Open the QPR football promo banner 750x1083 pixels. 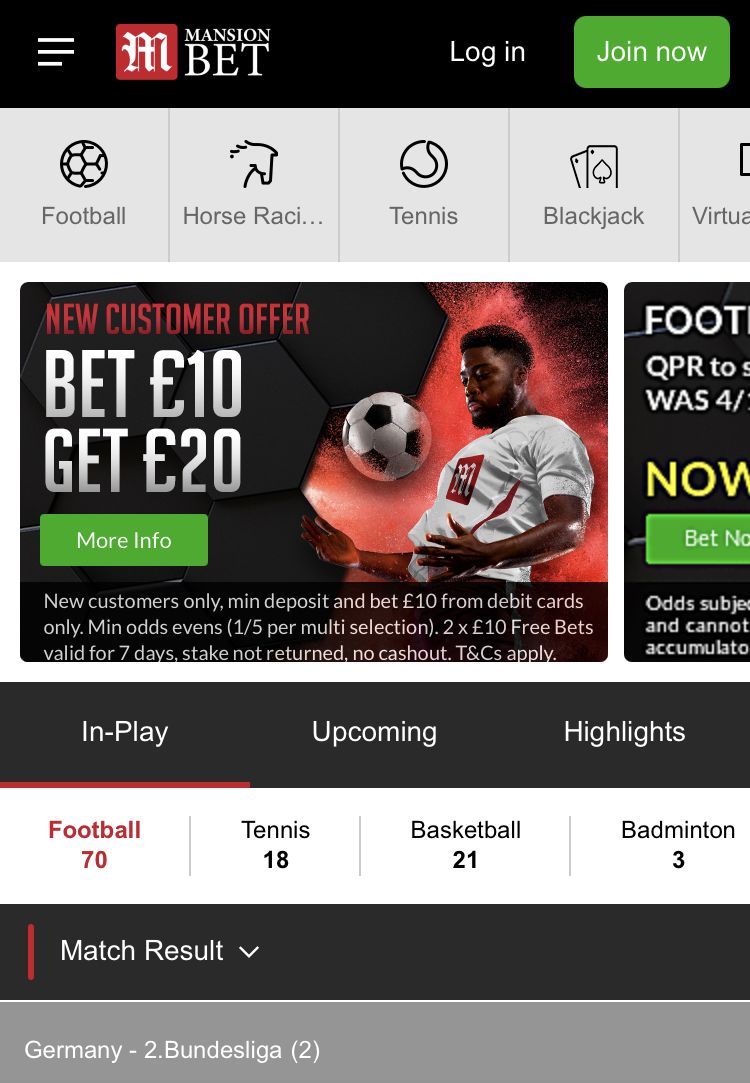pos(687,472)
